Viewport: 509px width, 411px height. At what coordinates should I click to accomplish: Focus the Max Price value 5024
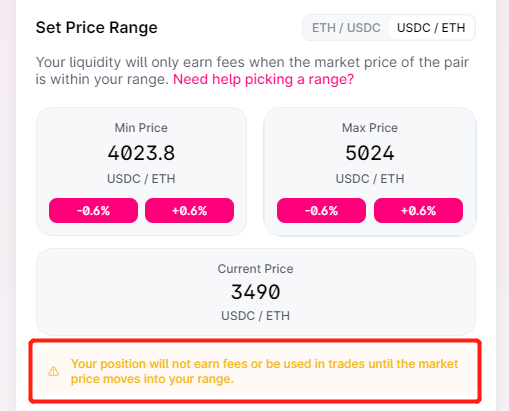(370, 153)
